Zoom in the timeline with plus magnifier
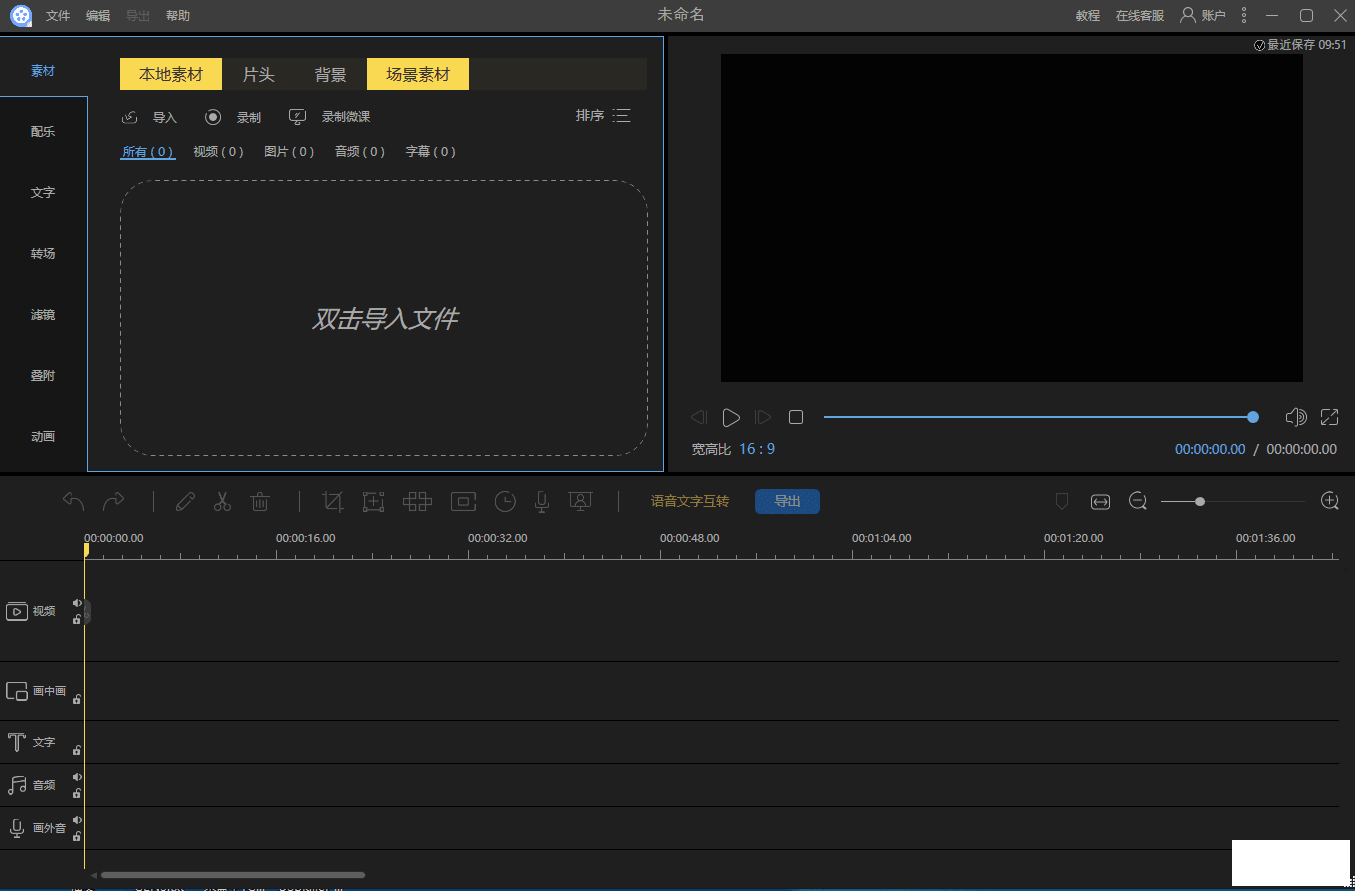 [x=1330, y=501]
